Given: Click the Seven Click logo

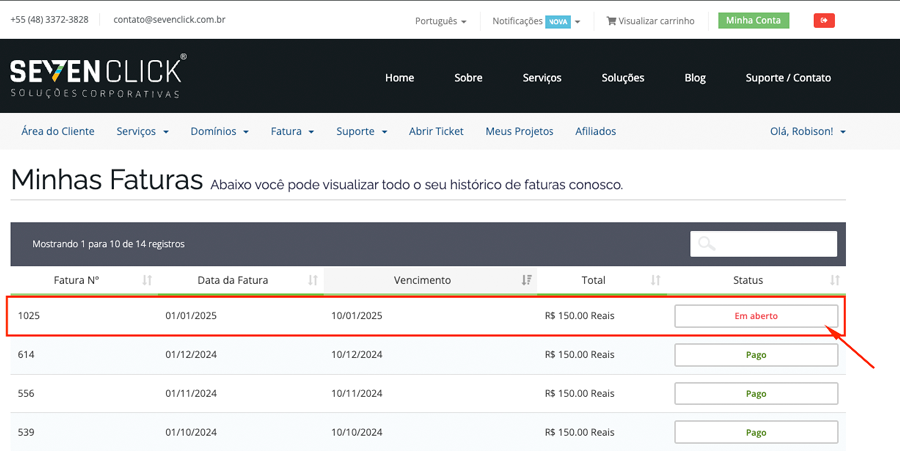Looking at the screenshot, I should tap(97, 77).
